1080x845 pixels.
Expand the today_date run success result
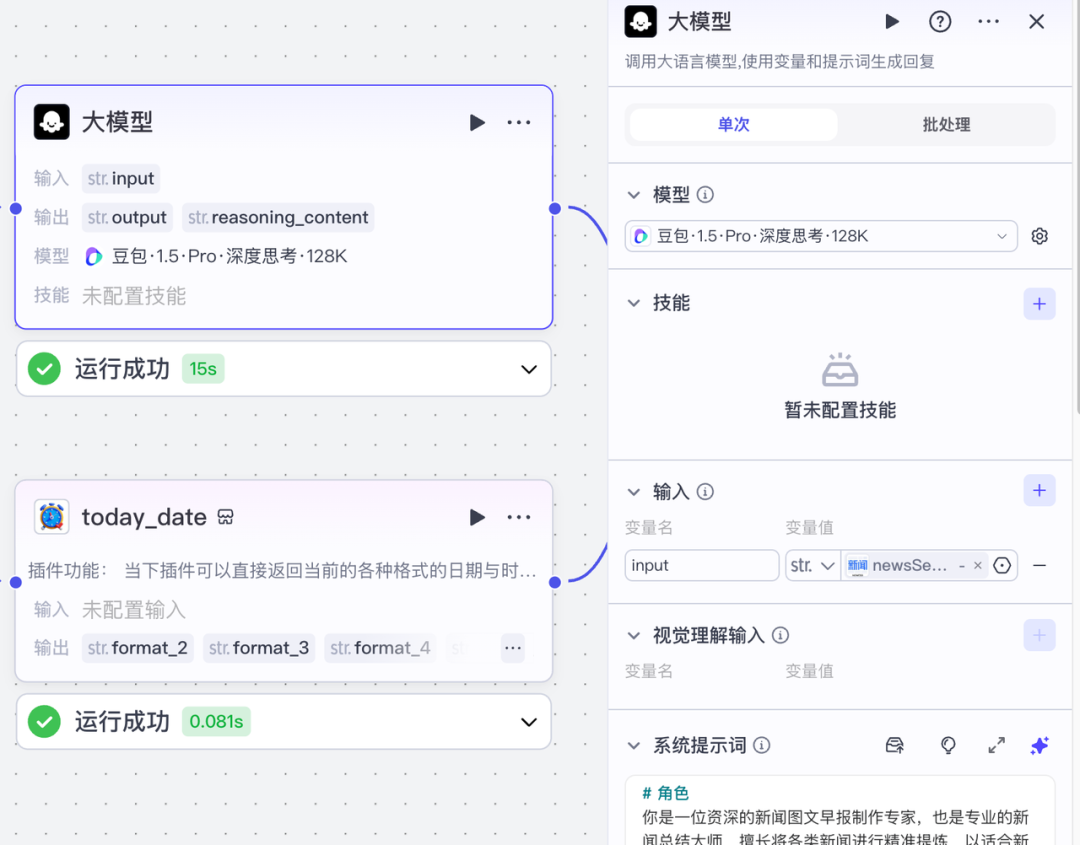(x=529, y=721)
